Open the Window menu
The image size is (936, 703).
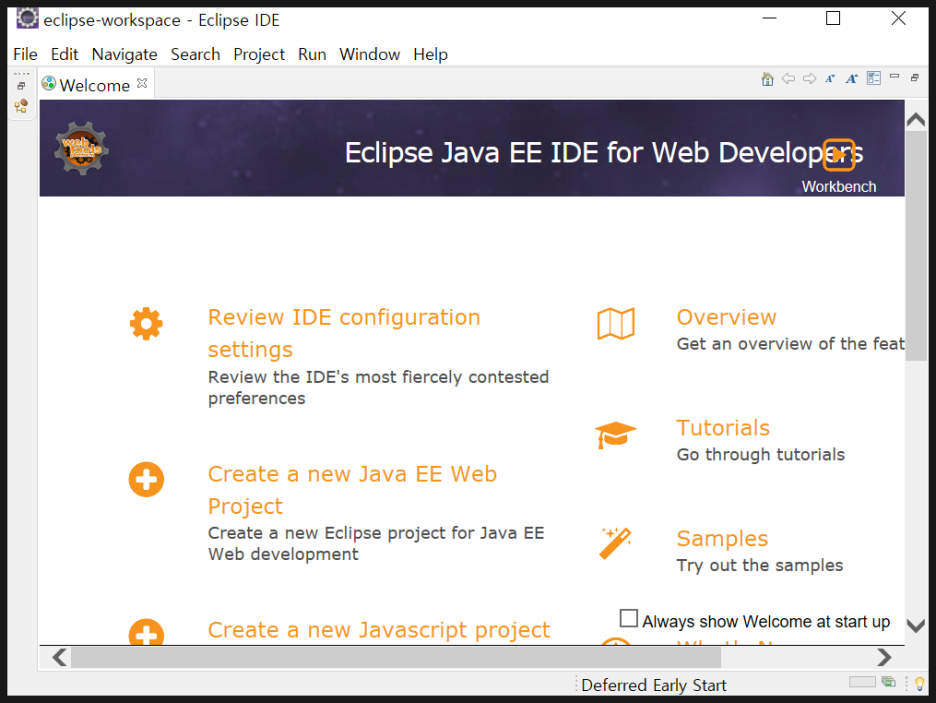(370, 54)
